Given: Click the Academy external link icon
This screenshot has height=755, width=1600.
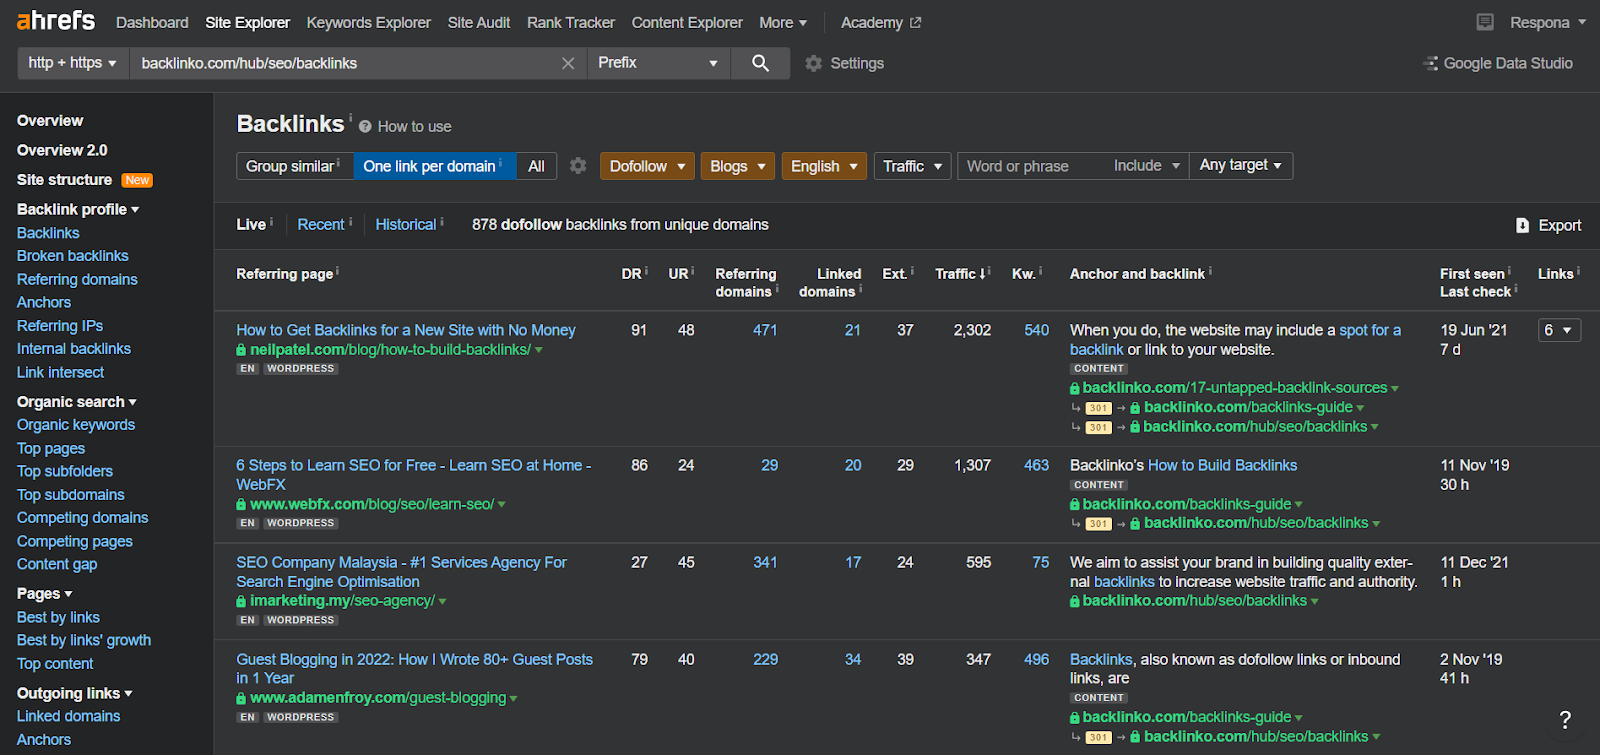Looking at the screenshot, I should pyautogui.click(x=915, y=22).
